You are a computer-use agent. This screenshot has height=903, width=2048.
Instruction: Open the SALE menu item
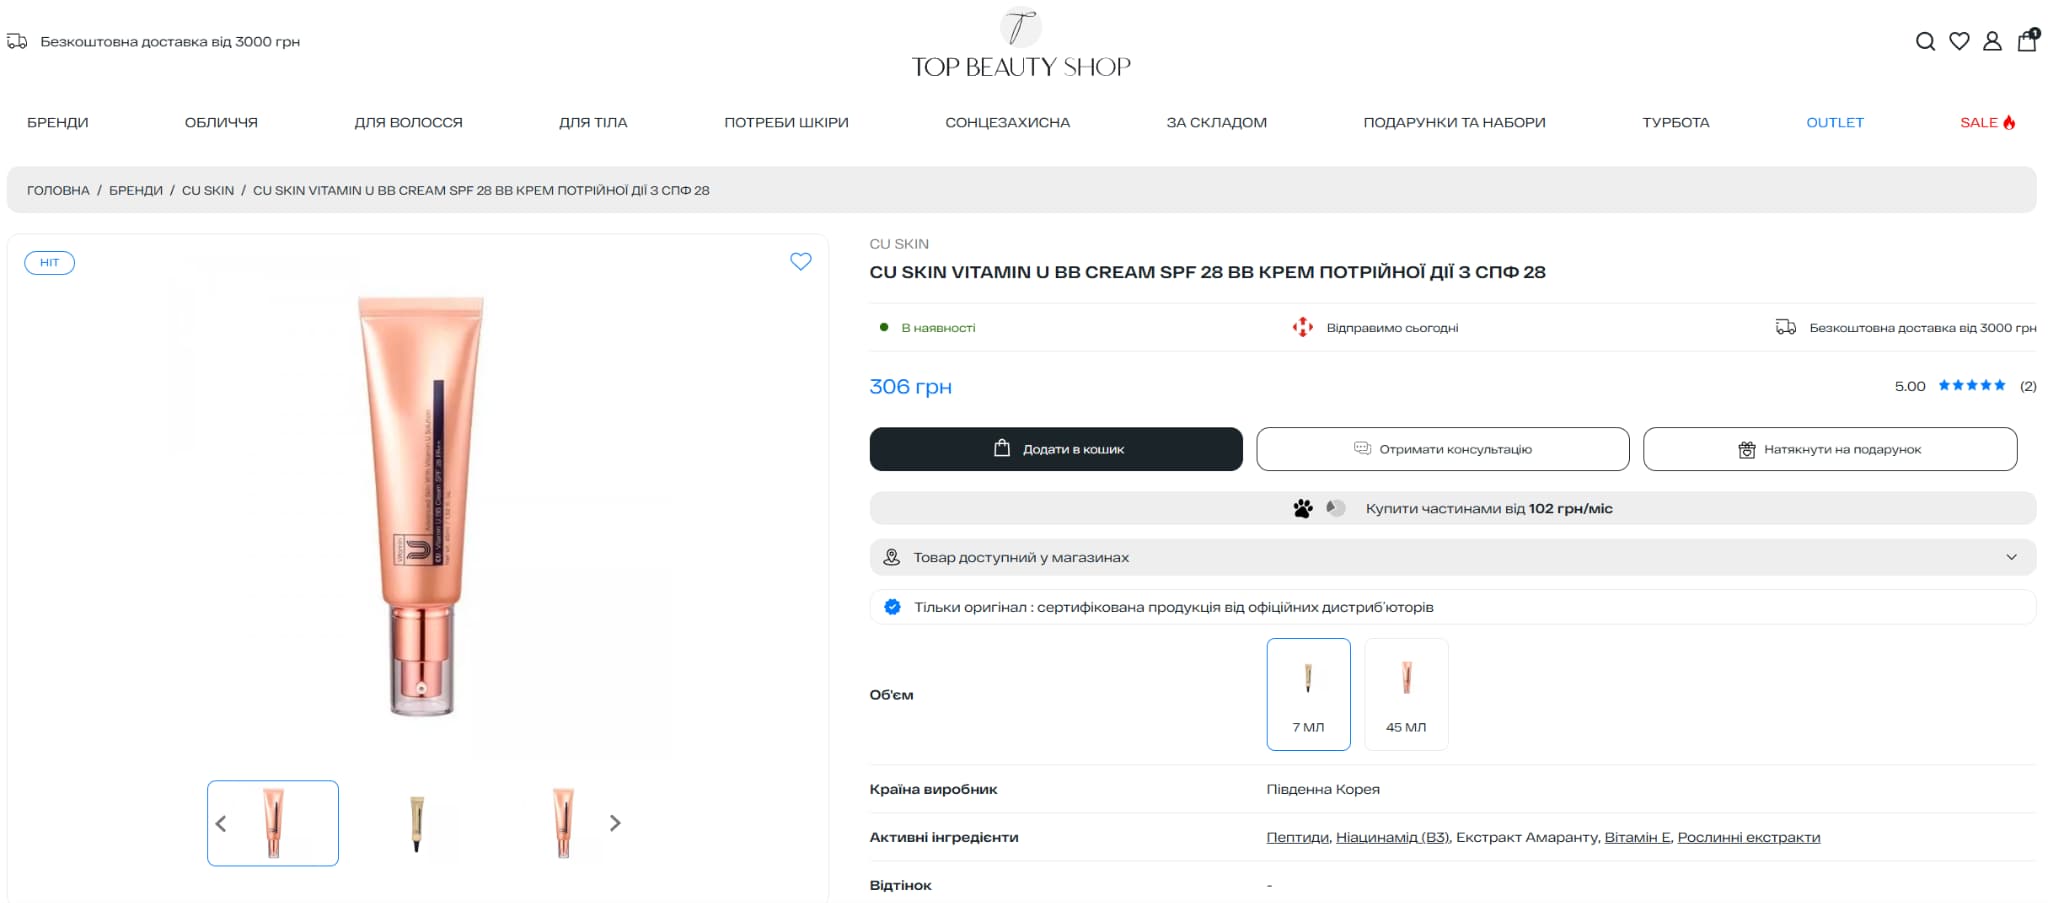[1987, 123]
